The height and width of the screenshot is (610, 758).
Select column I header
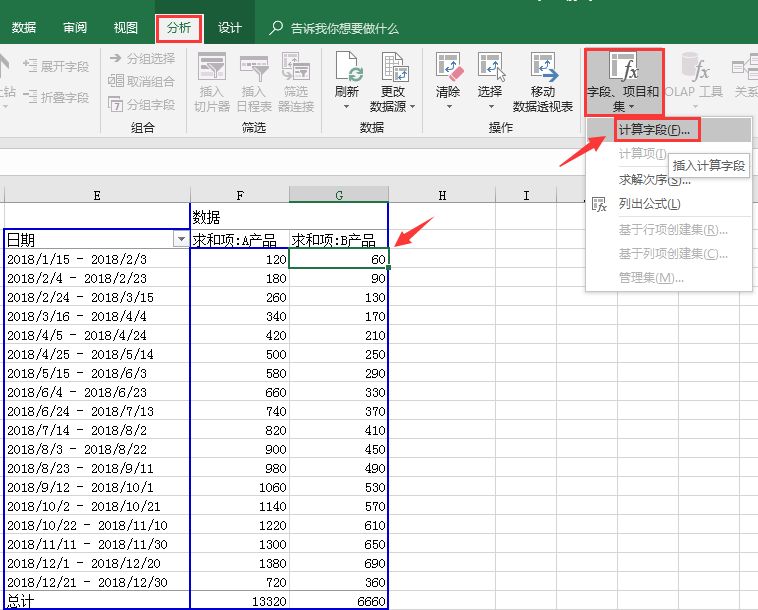pyautogui.click(x=526, y=195)
